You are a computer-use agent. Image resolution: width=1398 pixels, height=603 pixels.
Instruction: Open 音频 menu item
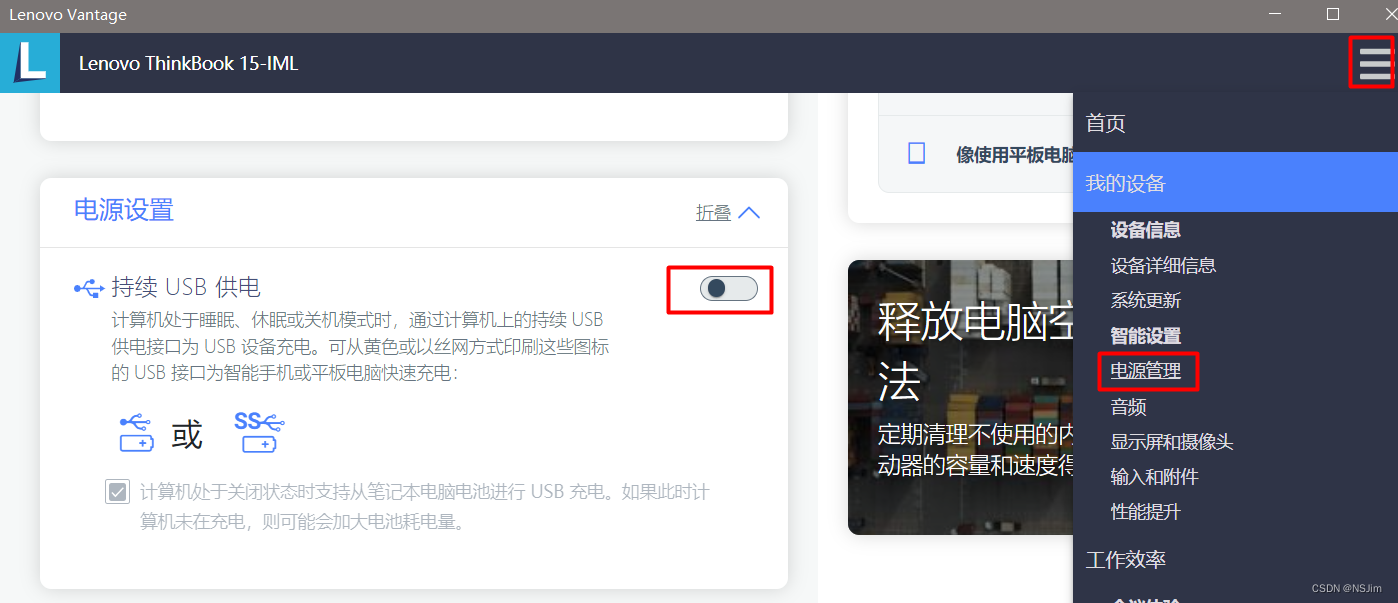tap(1128, 407)
